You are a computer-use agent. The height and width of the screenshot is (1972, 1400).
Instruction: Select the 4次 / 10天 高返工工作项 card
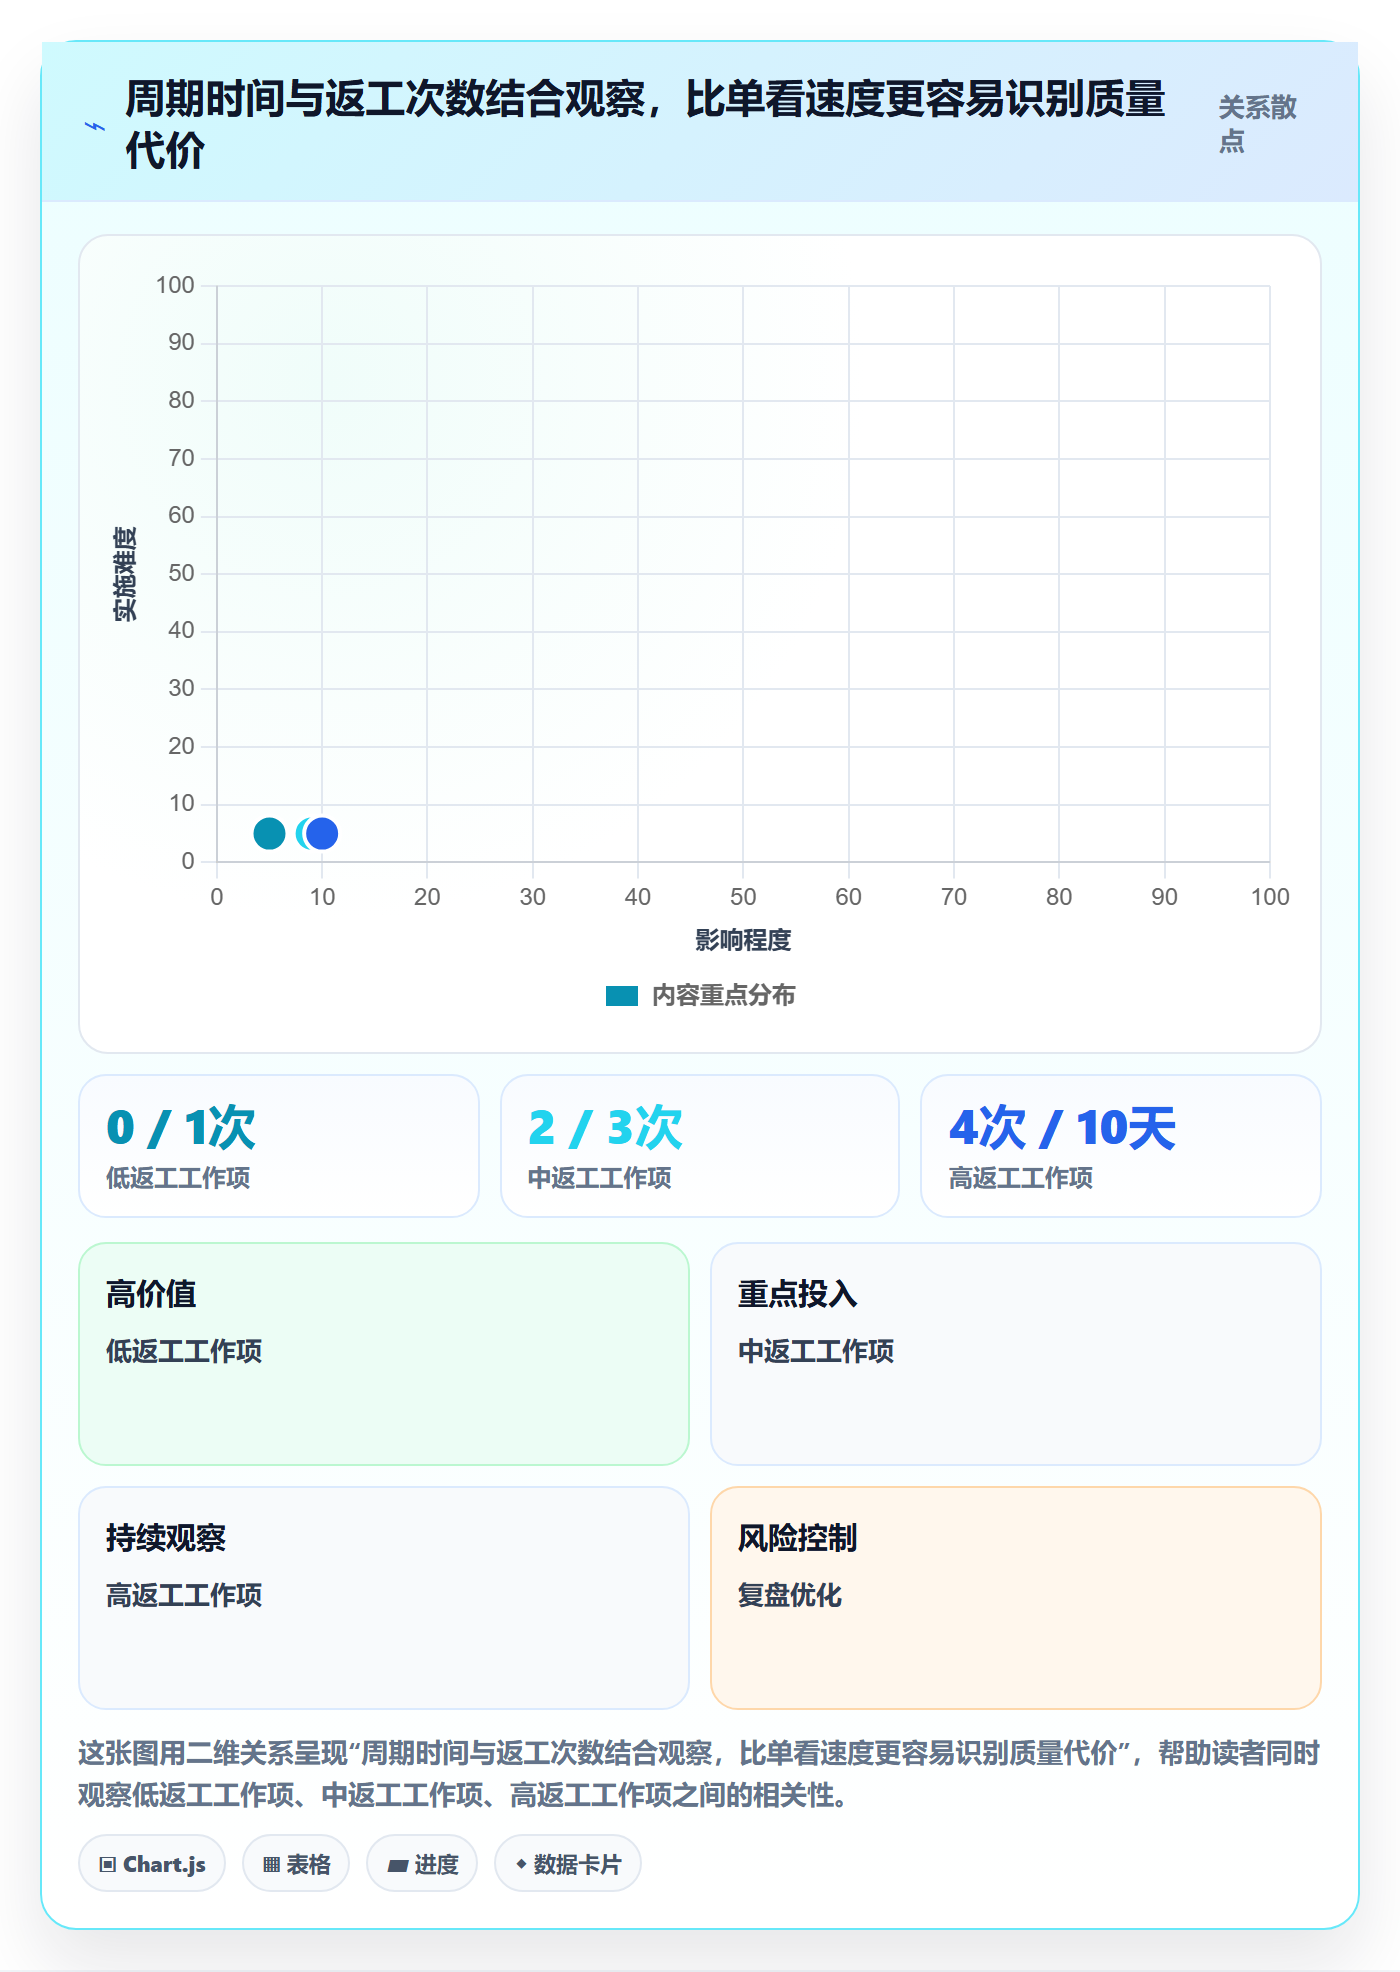pos(1121,1146)
